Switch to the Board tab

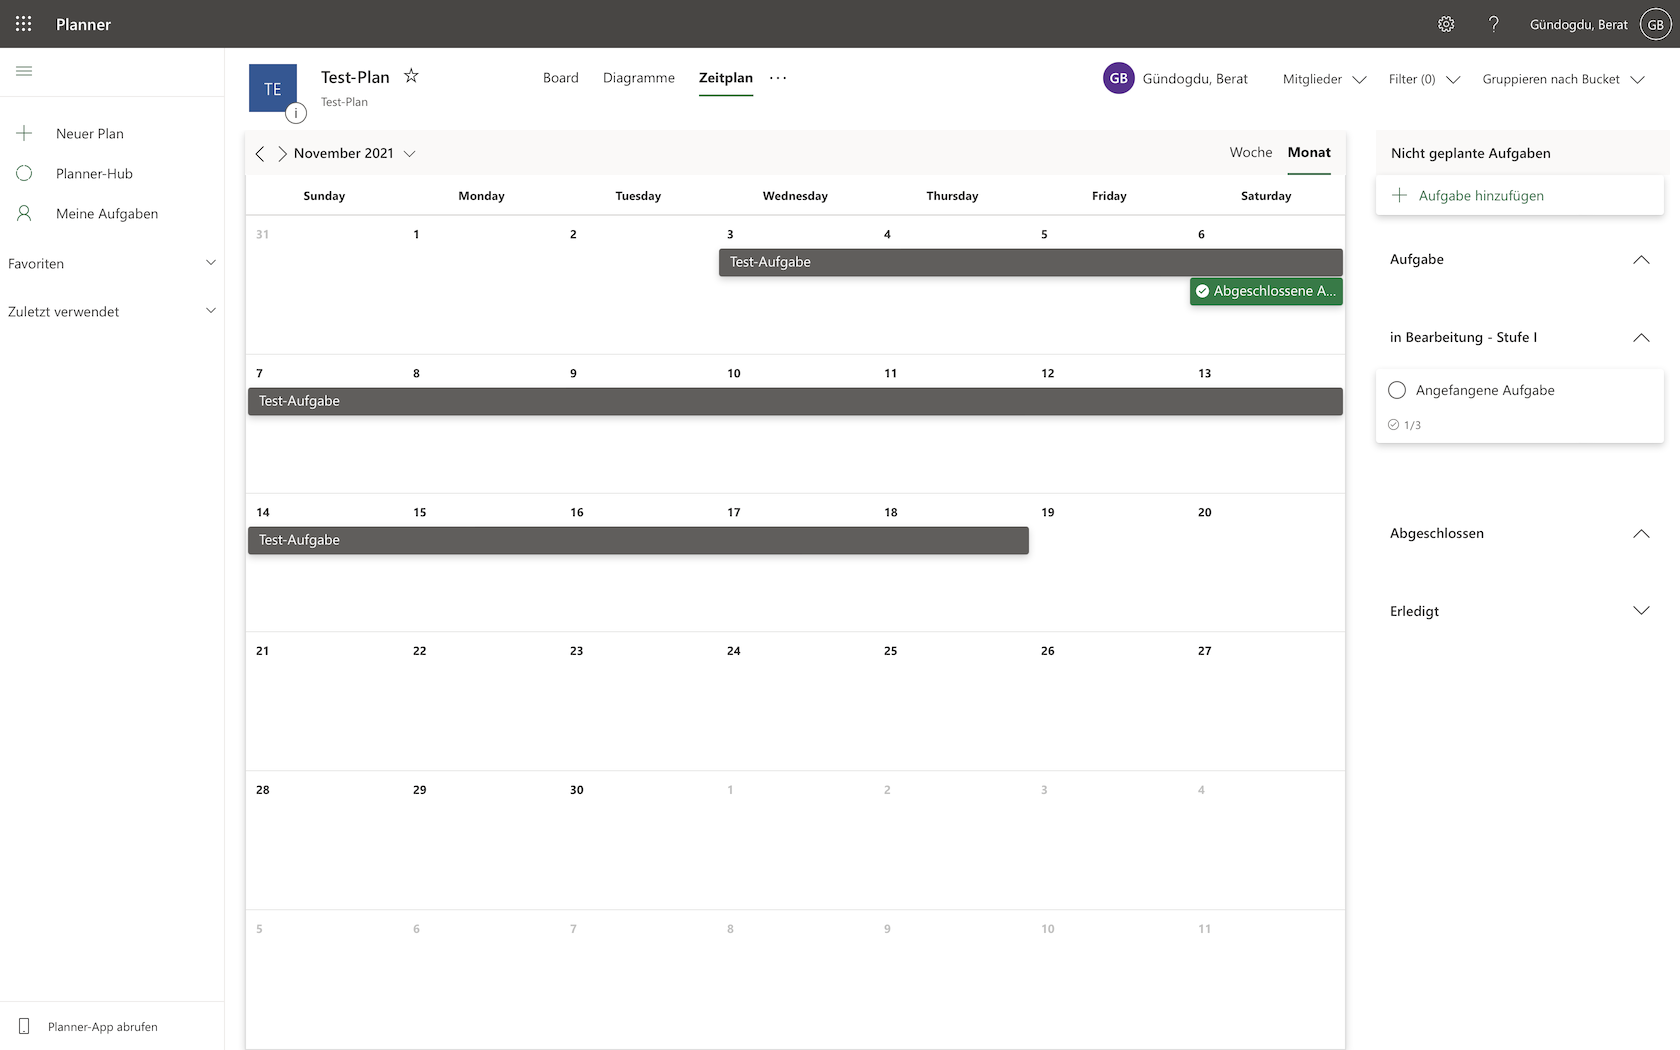(x=561, y=78)
